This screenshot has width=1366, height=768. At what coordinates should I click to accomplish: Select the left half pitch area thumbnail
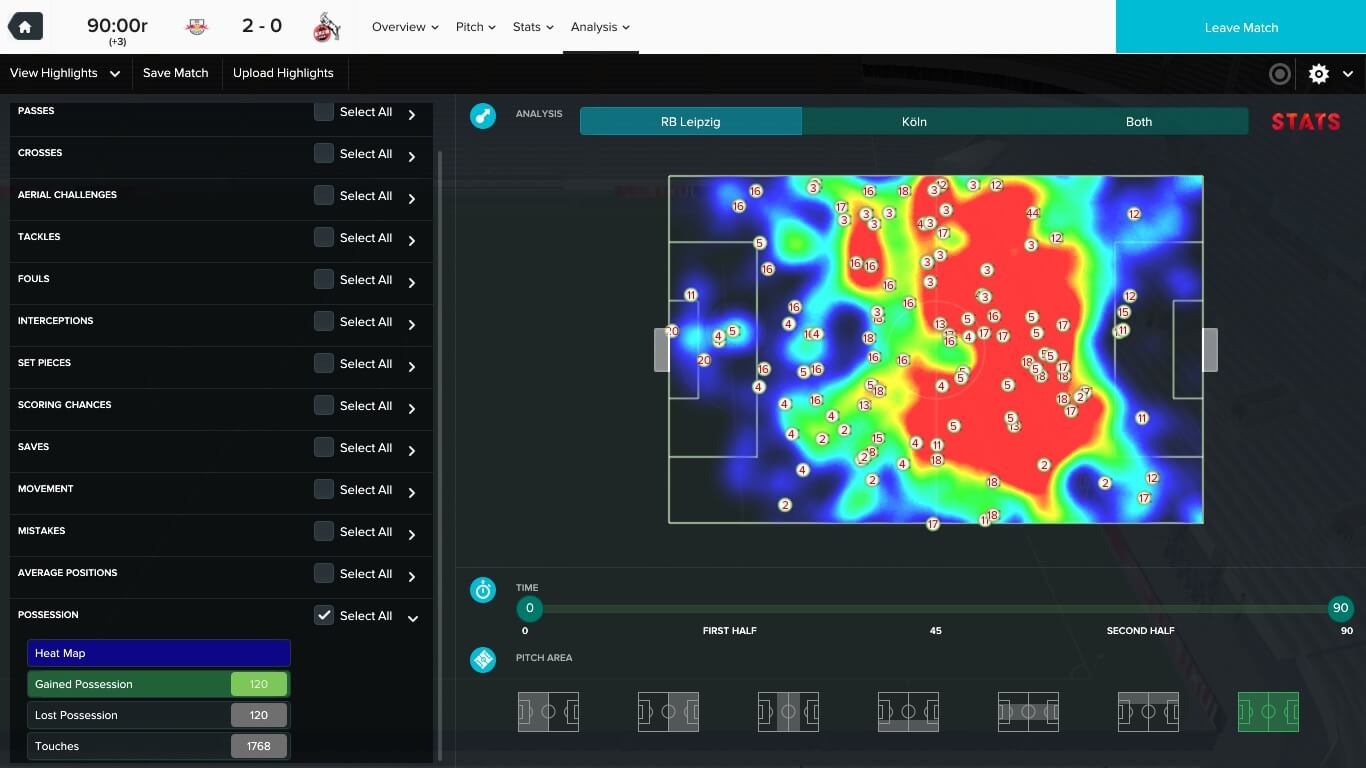coord(548,712)
